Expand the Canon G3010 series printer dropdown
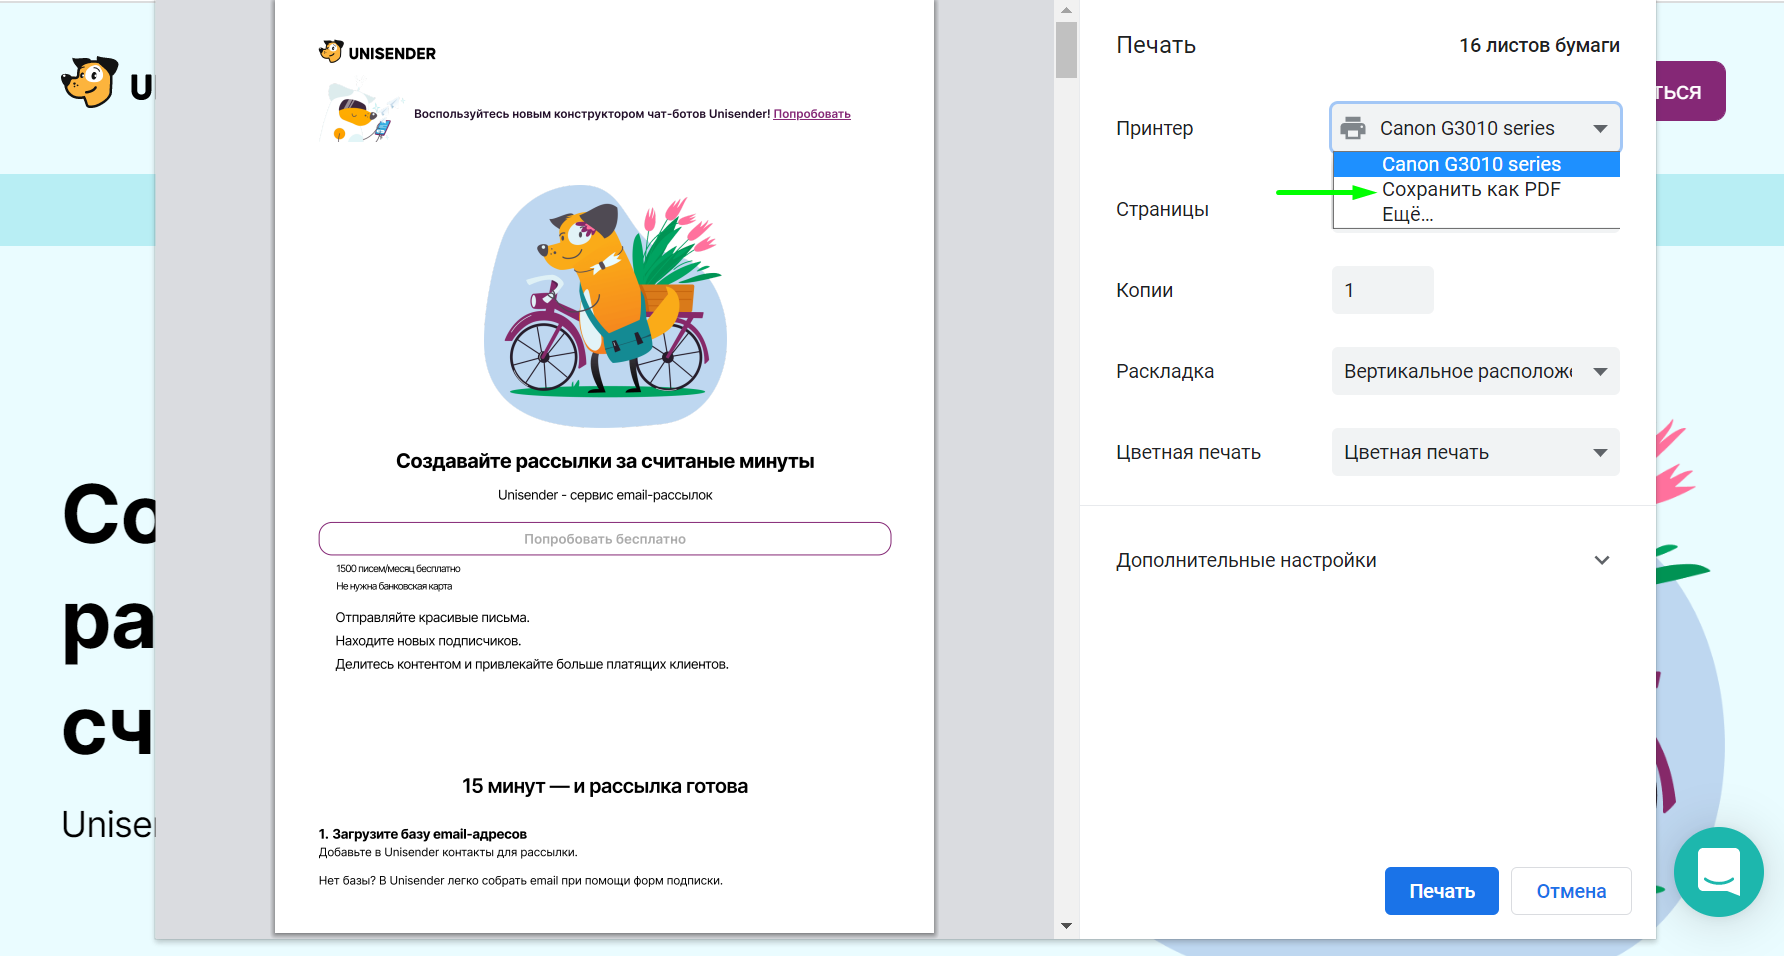The width and height of the screenshot is (1784, 956). pyautogui.click(x=1476, y=128)
